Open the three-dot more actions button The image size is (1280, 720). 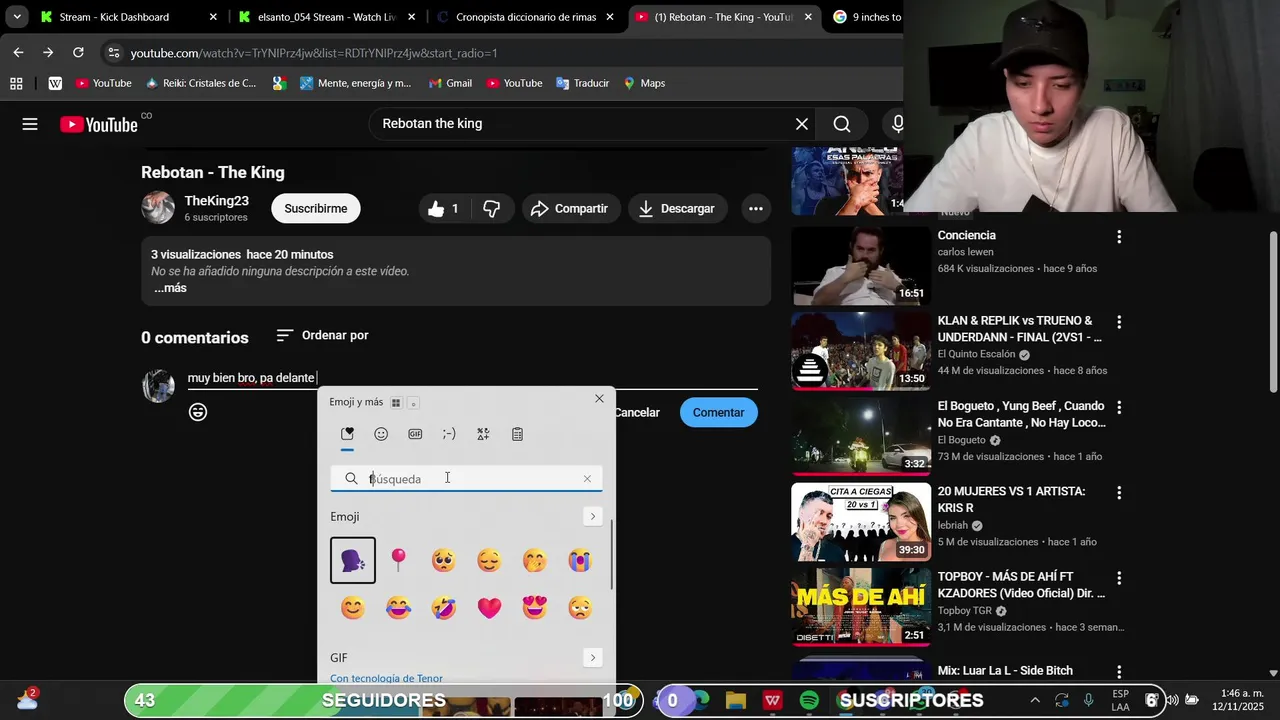coord(756,208)
